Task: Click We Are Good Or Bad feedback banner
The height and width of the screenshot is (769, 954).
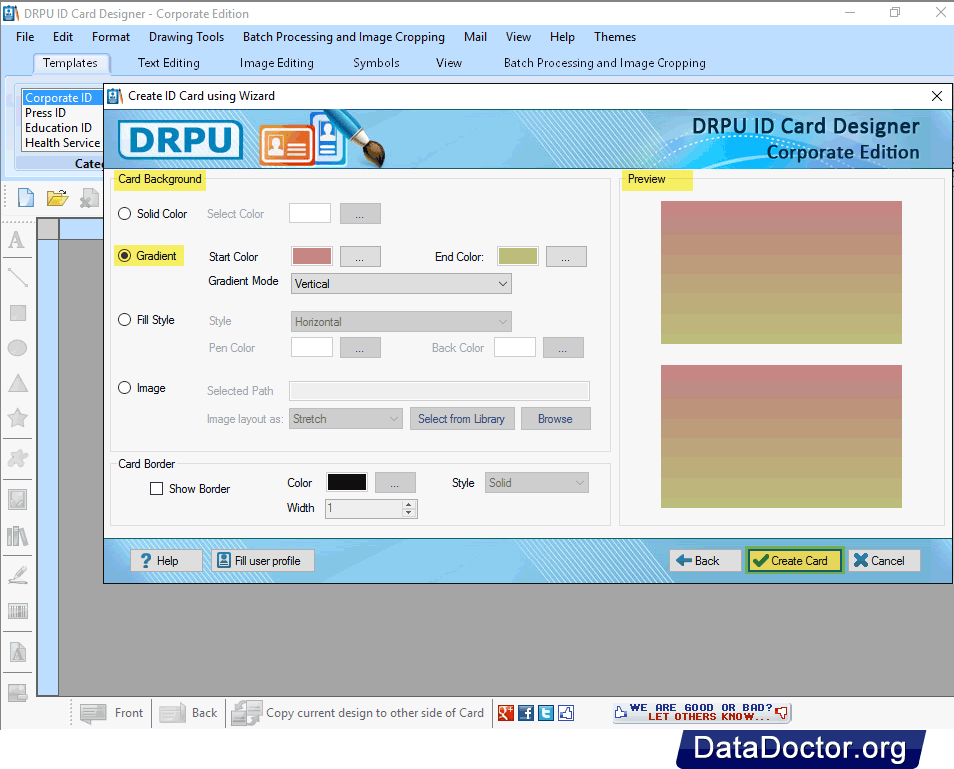Action: 702,712
